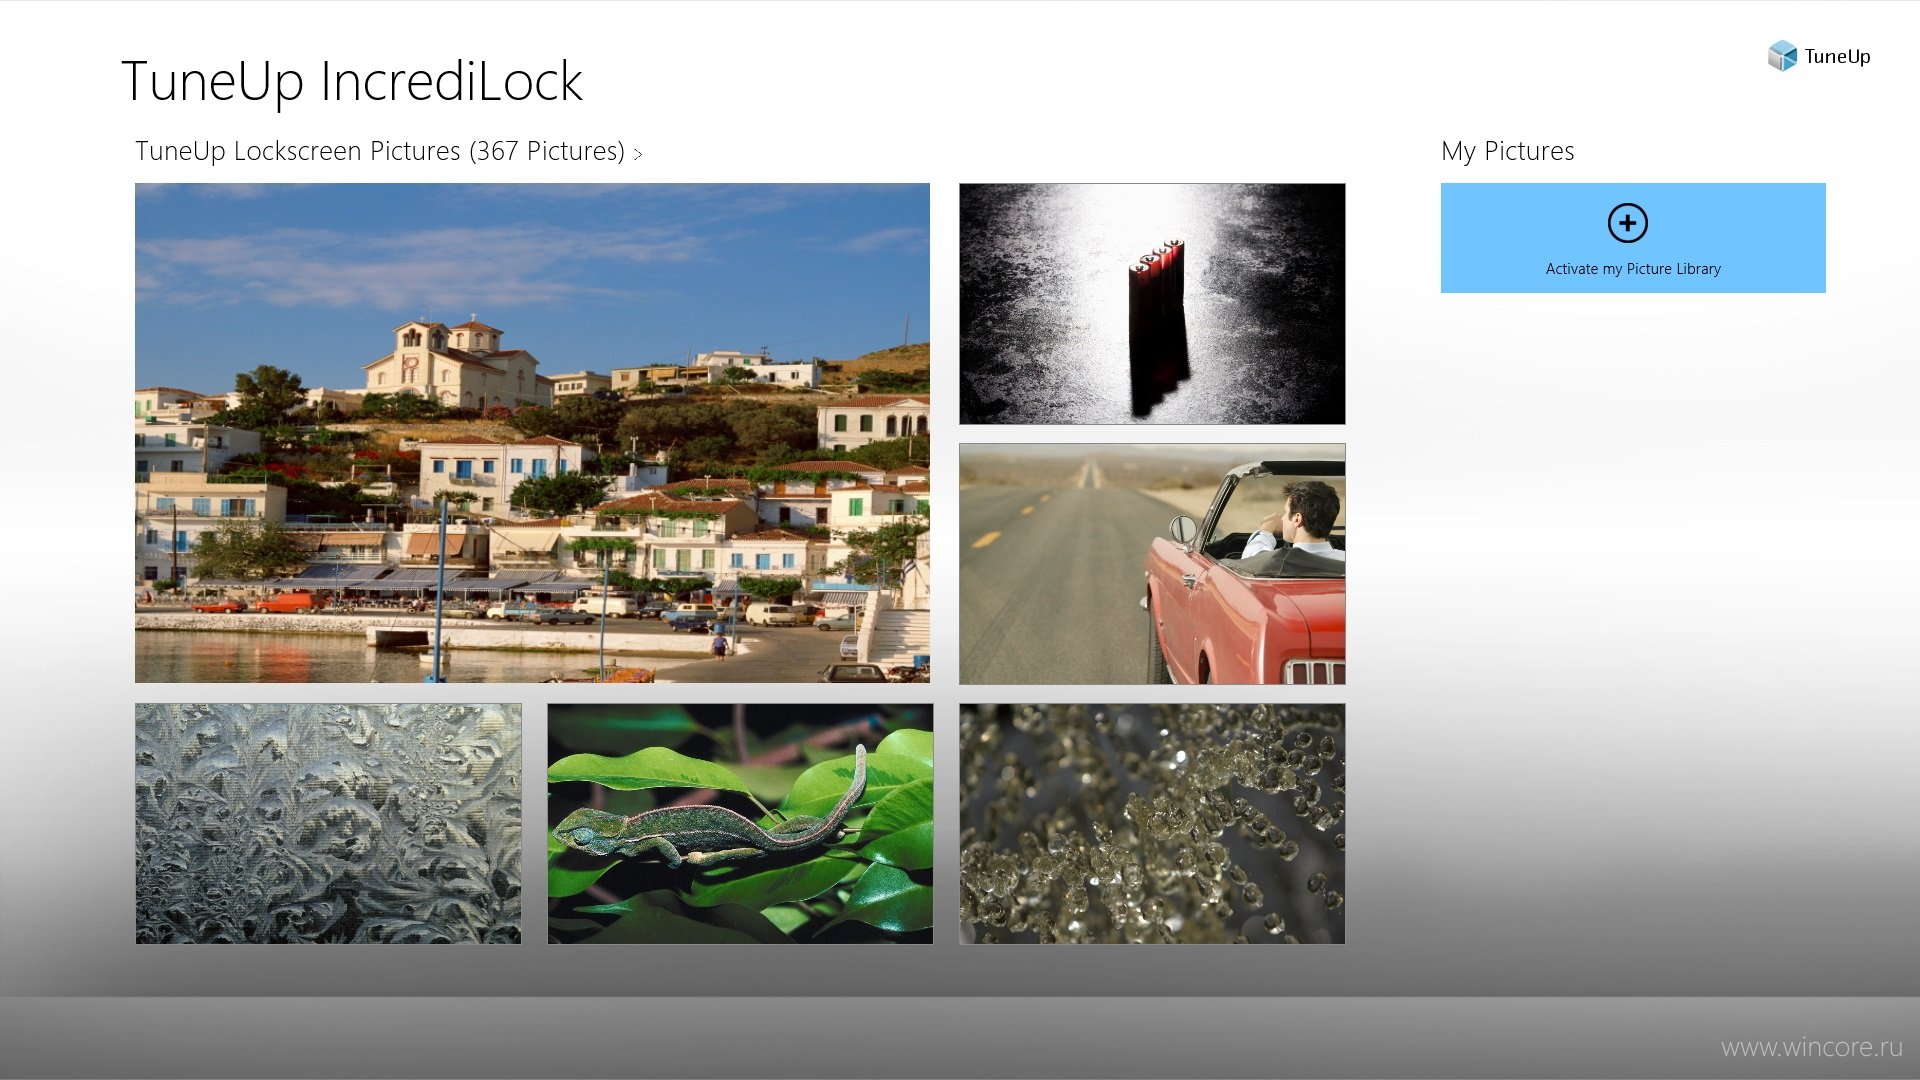Select the Activate my Picture Library label
Screen dimensions: 1920x1080
tap(1633, 269)
